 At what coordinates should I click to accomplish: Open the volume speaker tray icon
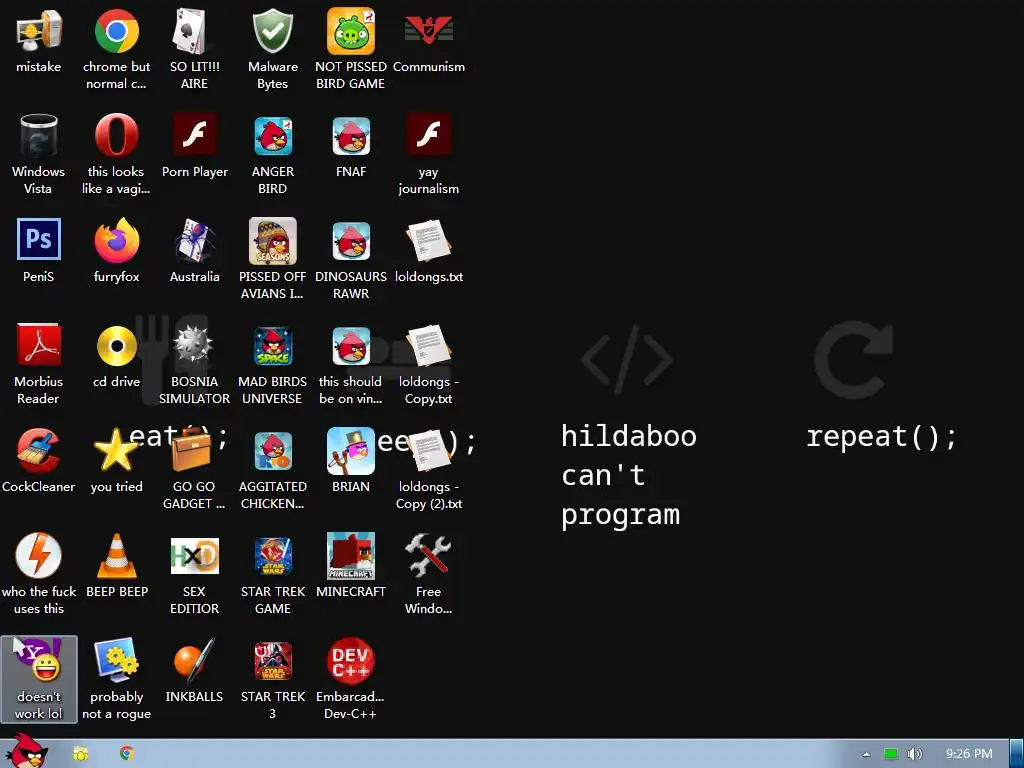click(914, 754)
